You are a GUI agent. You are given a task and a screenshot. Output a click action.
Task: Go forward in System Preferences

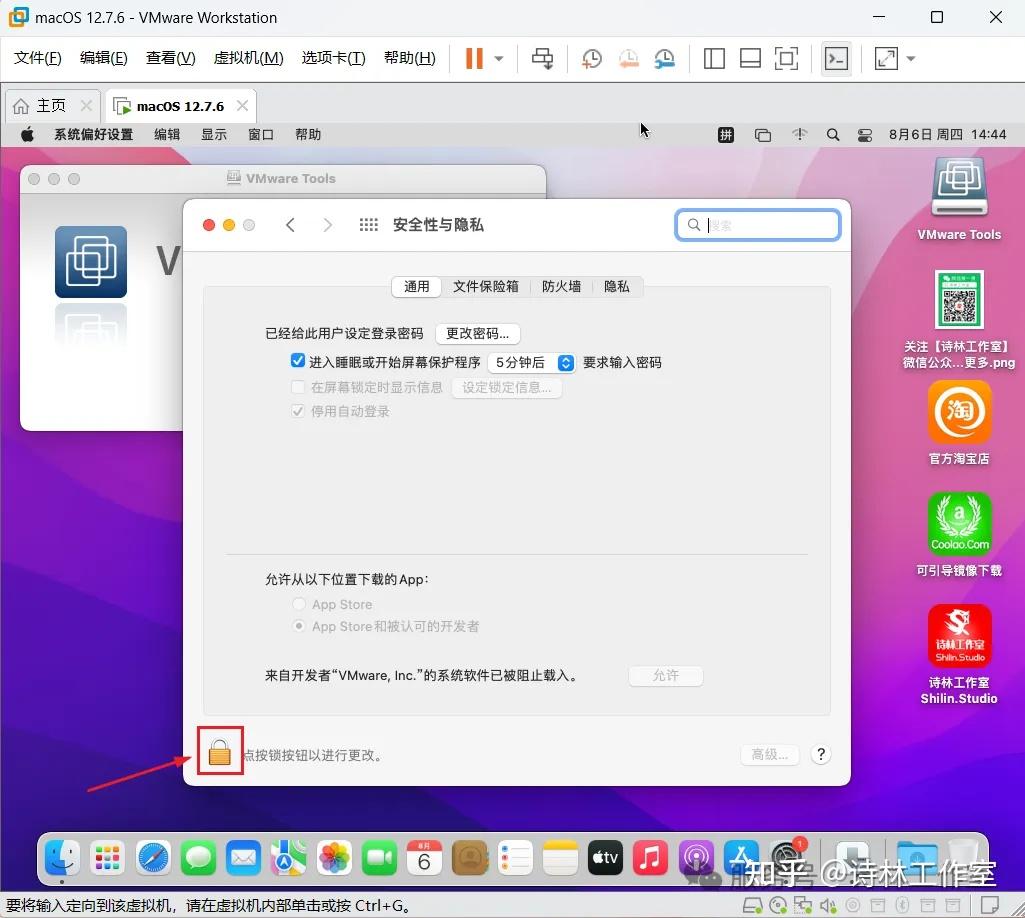click(x=328, y=225)
